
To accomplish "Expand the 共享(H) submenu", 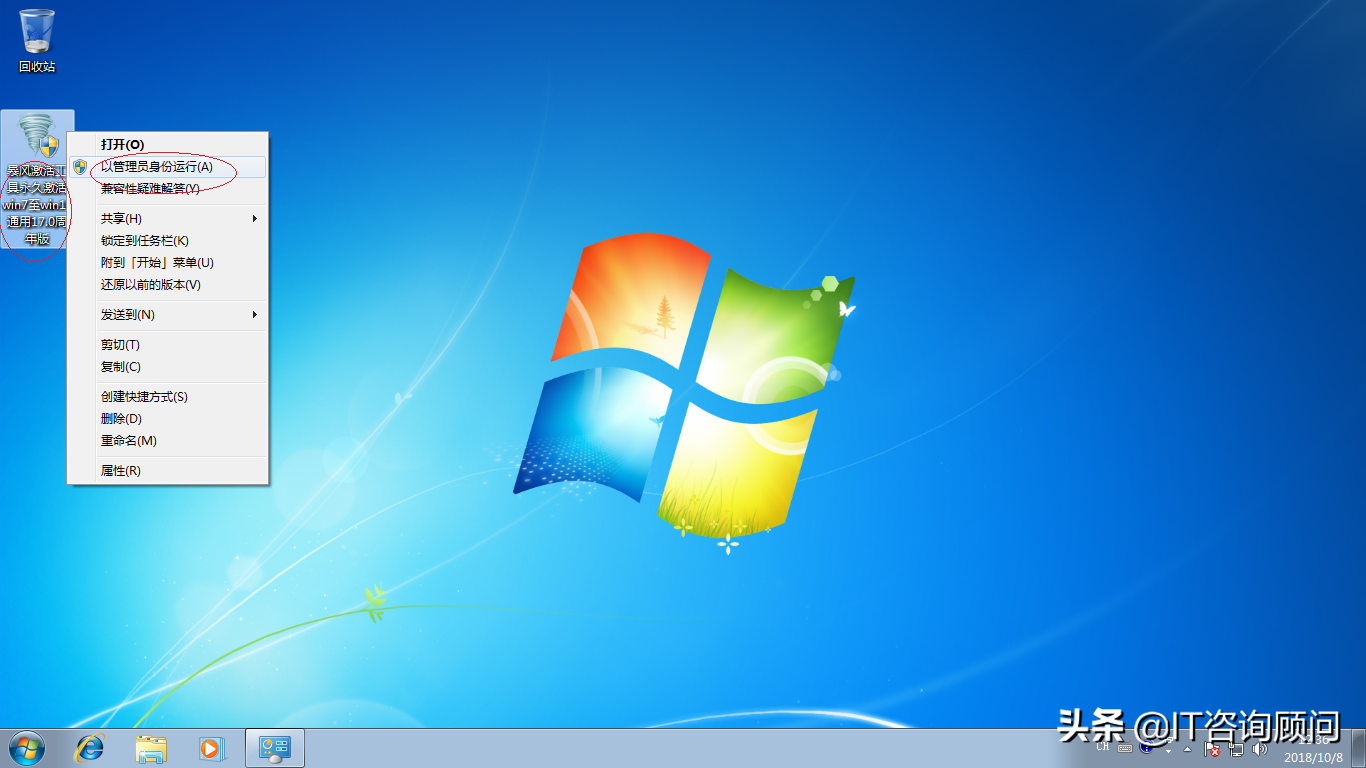I will 167,218.
